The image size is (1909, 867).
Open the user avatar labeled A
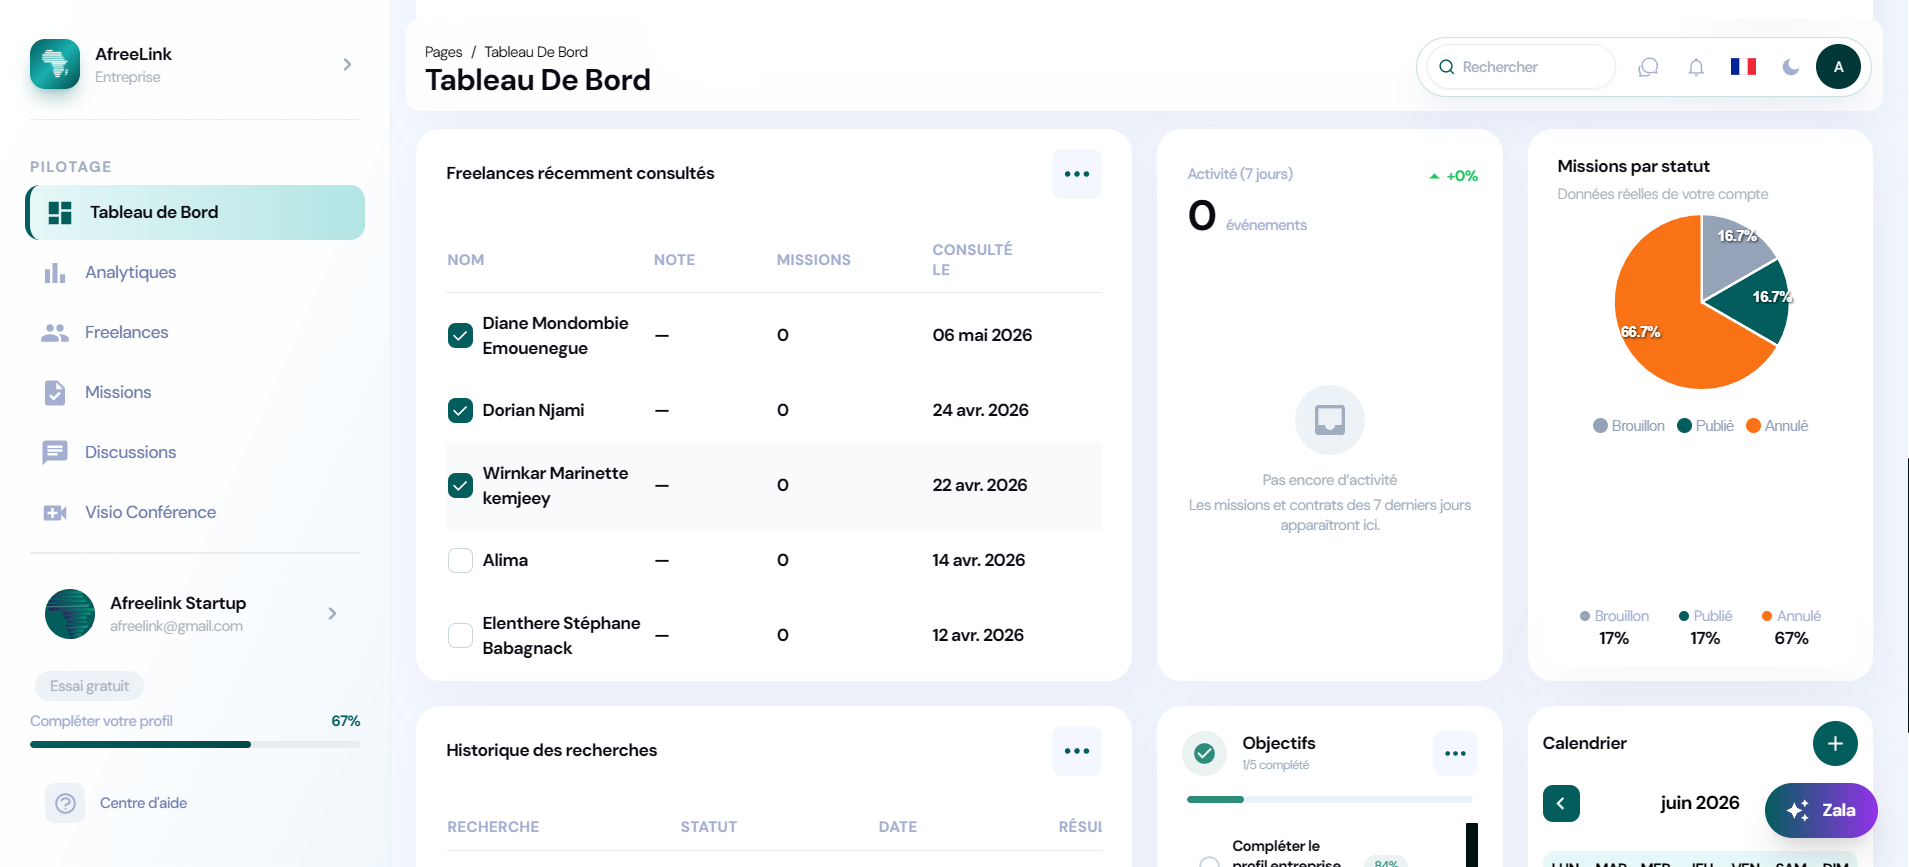point(1838,67)
